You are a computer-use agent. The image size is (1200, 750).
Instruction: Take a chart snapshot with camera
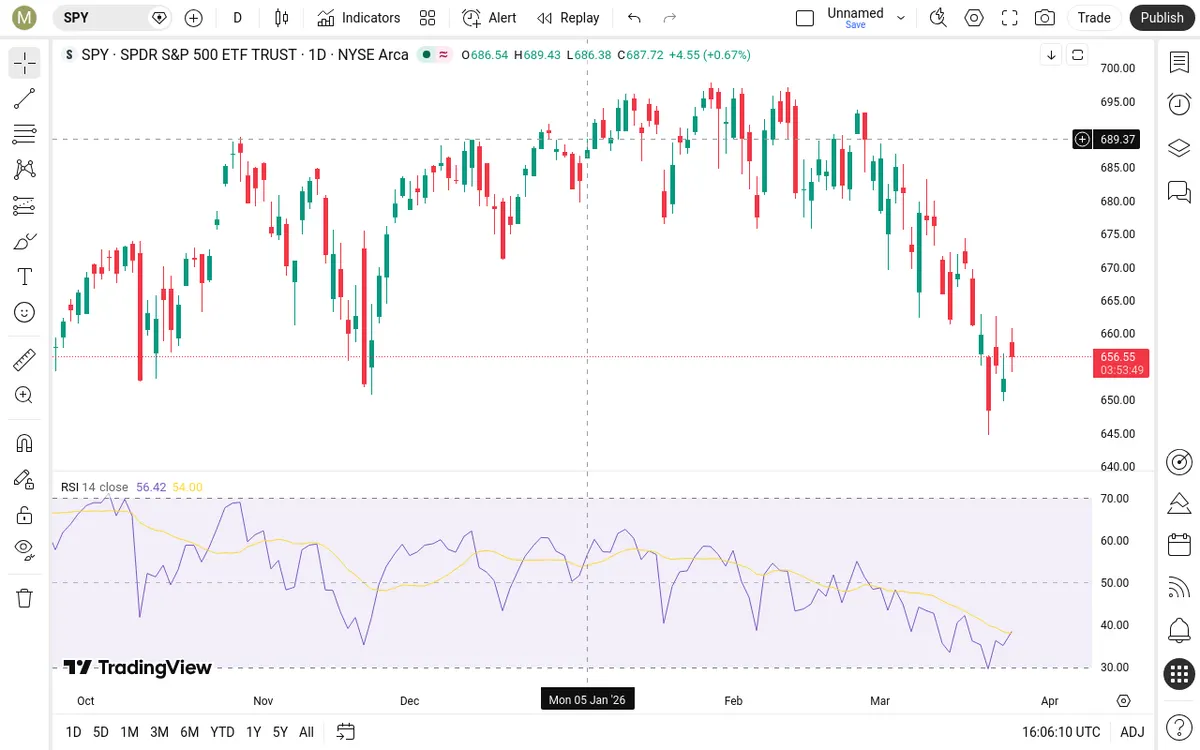point(1045,18)
